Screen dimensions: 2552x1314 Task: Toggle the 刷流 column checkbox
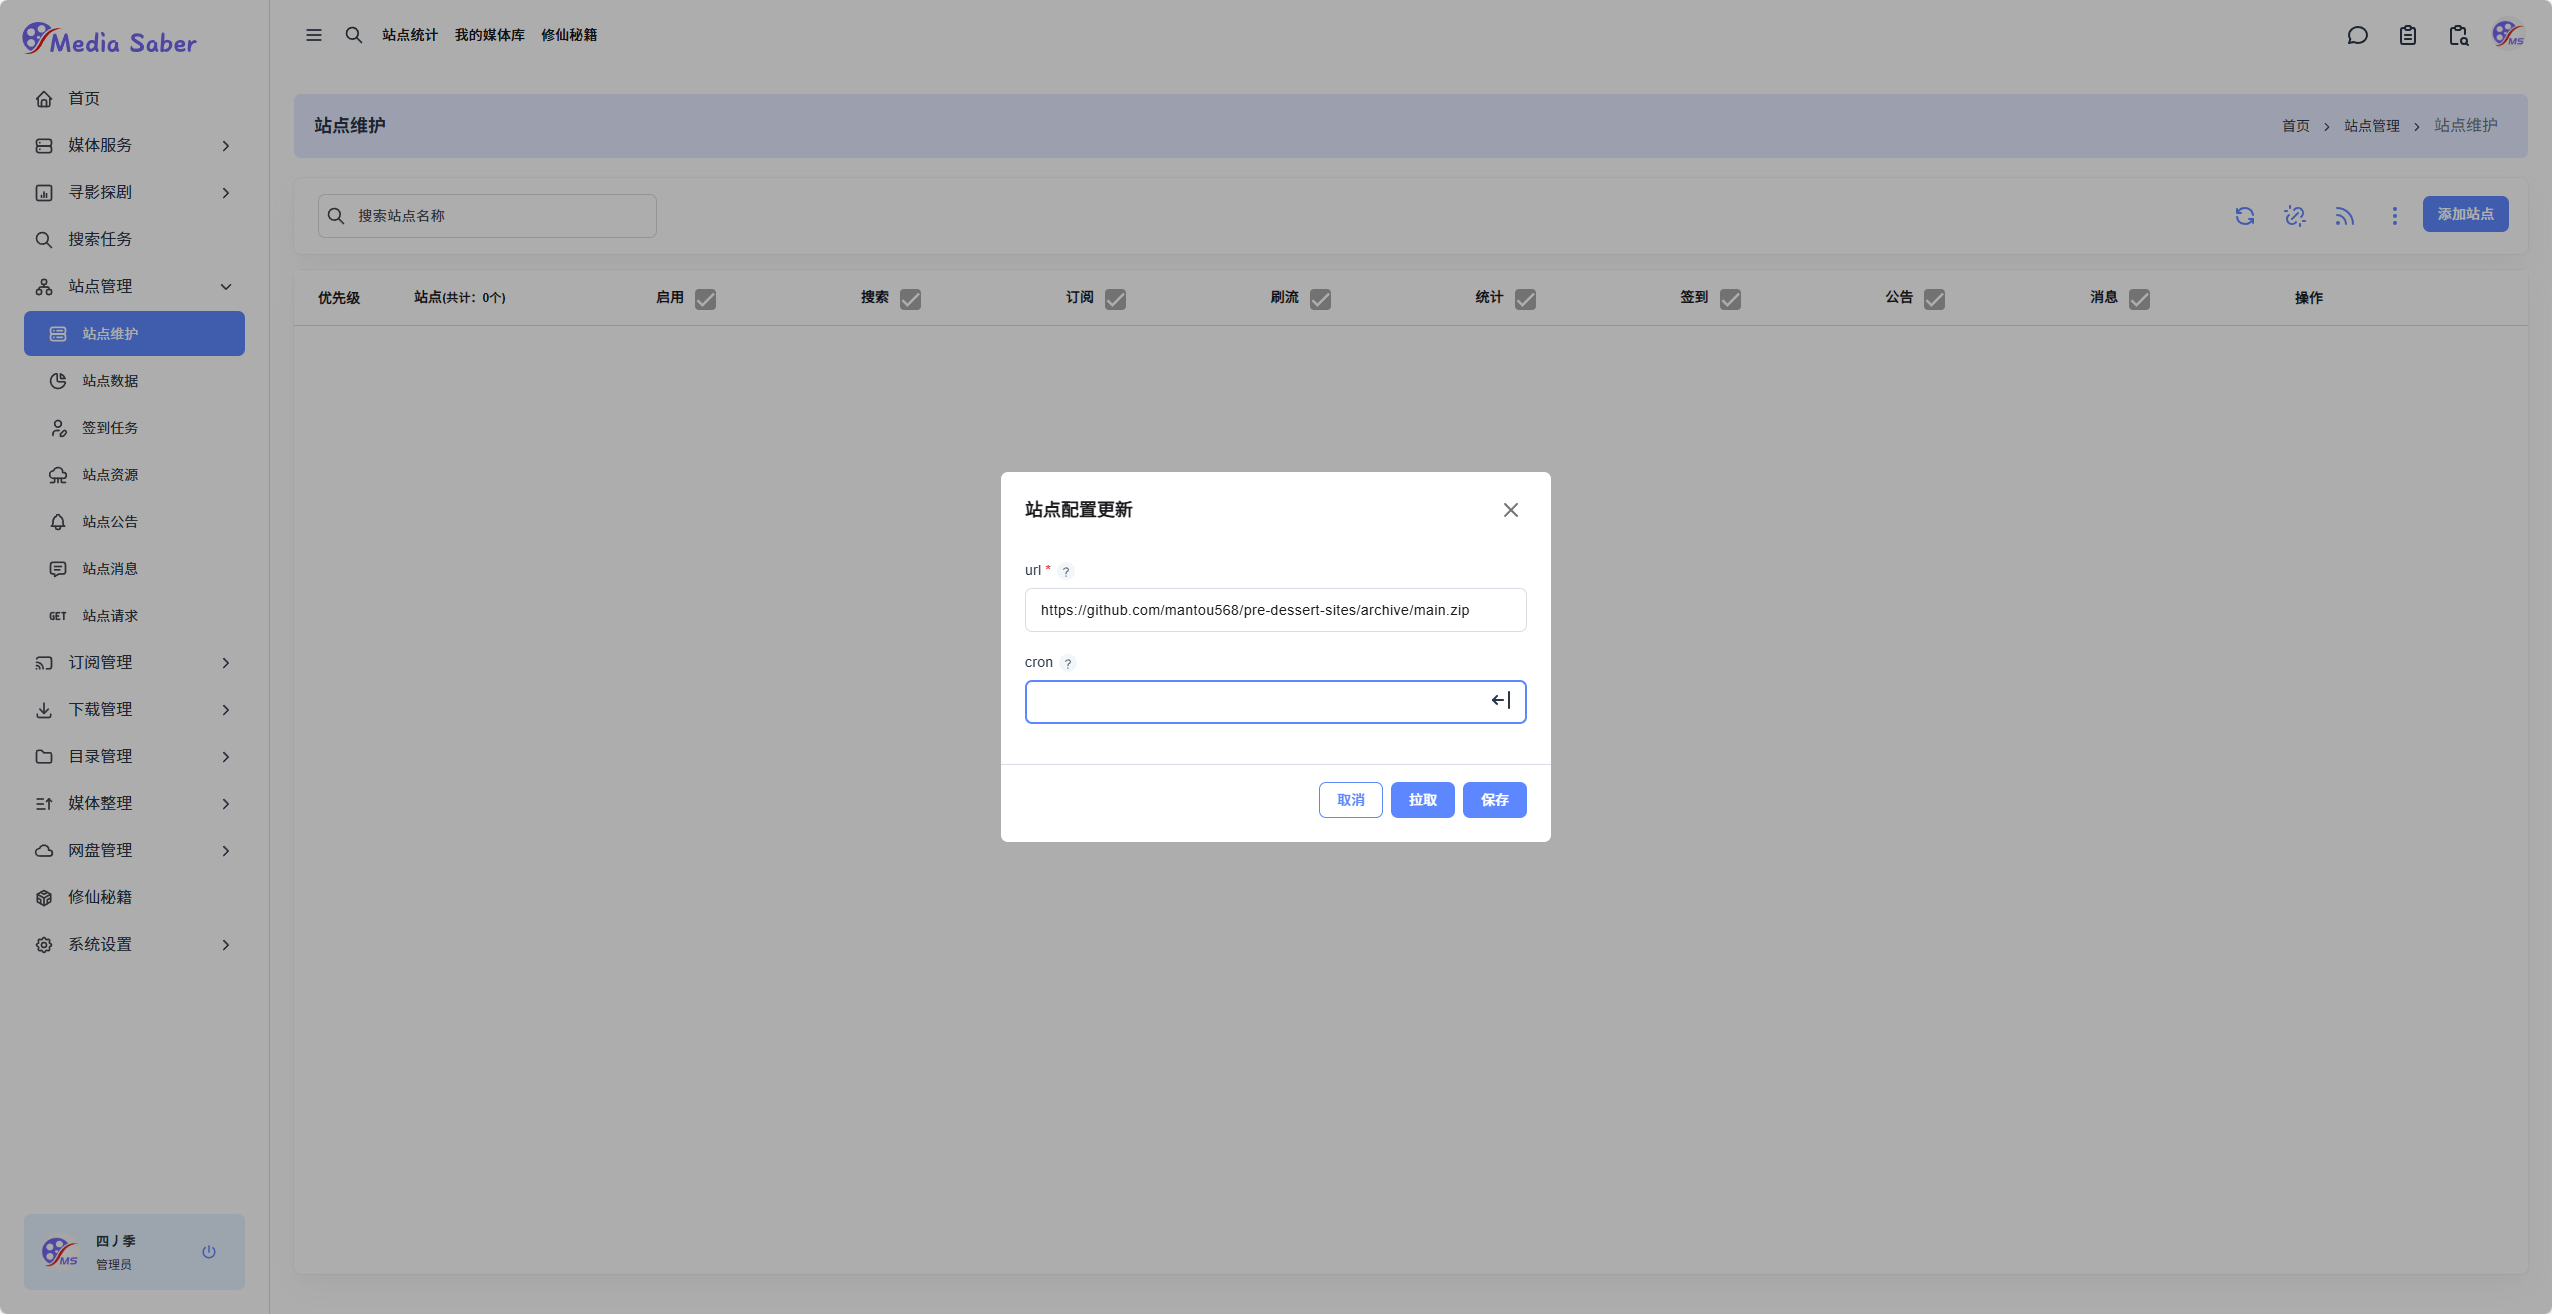pyautogui.click(x=1320, y=299)
